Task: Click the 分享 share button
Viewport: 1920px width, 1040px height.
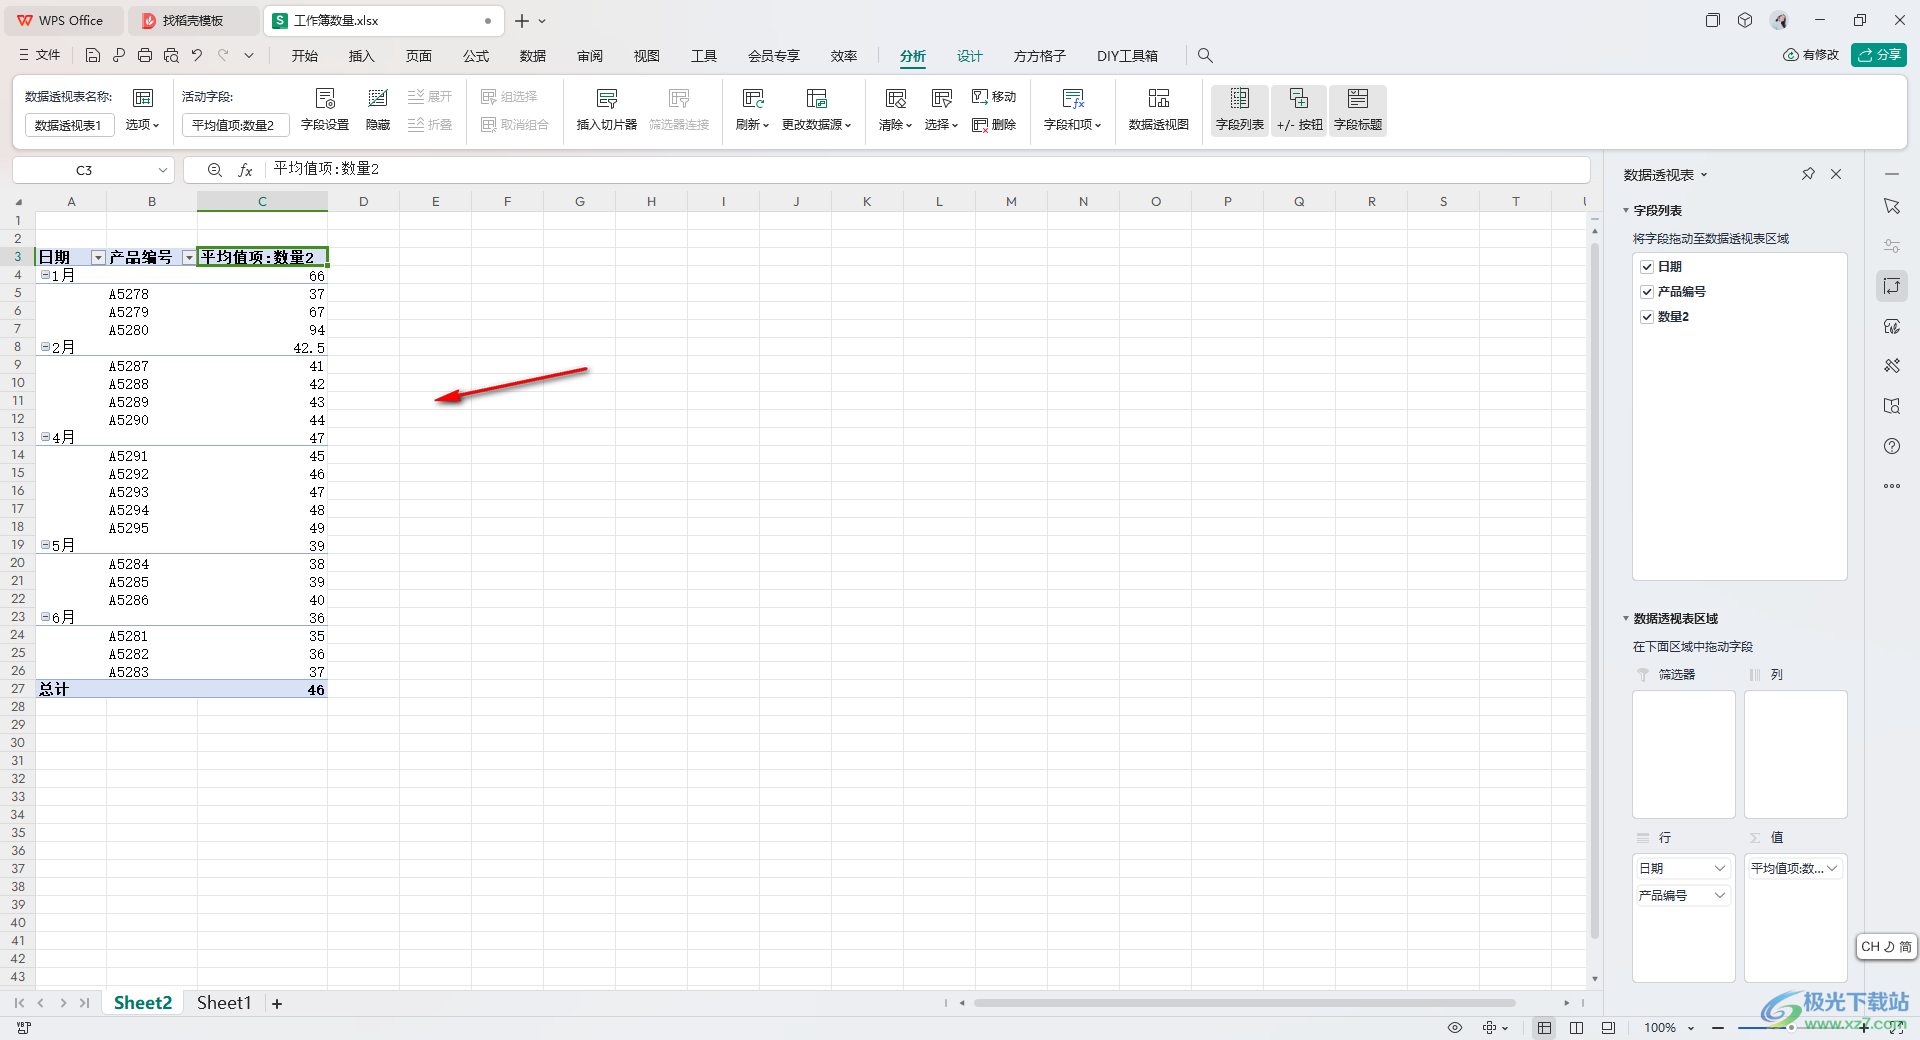Action: click(x=1879, y=55)
